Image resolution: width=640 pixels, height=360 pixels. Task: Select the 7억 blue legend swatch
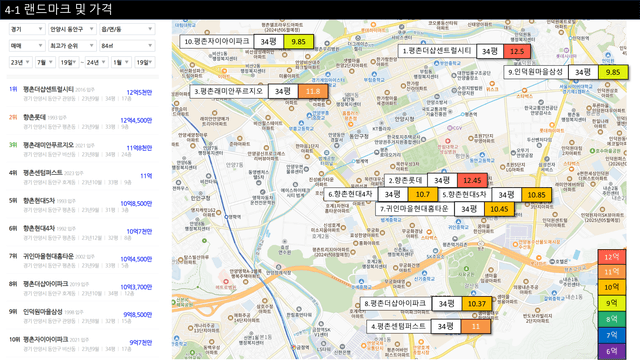pyautogui.click(x=611, y=335)
